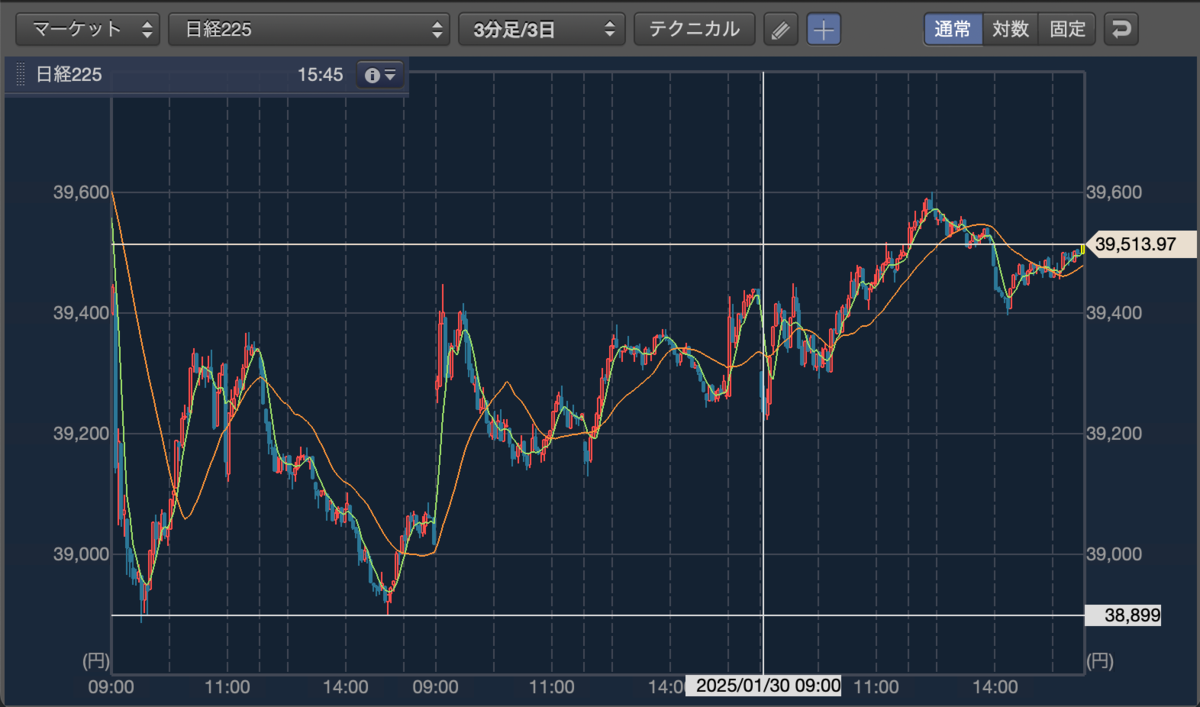Open the 3分足/3日 timeframe dropdown
The width and height of the screenshot is (1200, 707).
(x=542, y=29)
